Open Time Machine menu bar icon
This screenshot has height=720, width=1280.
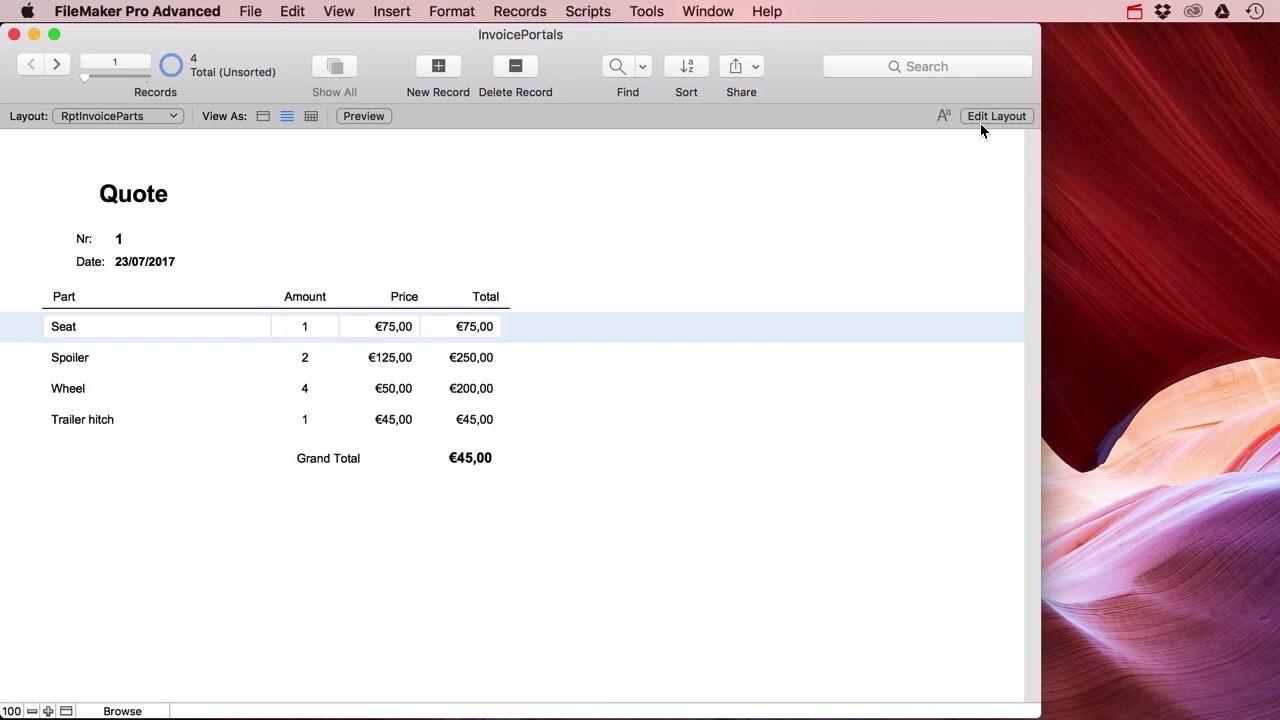click(x=1254, y=11)
